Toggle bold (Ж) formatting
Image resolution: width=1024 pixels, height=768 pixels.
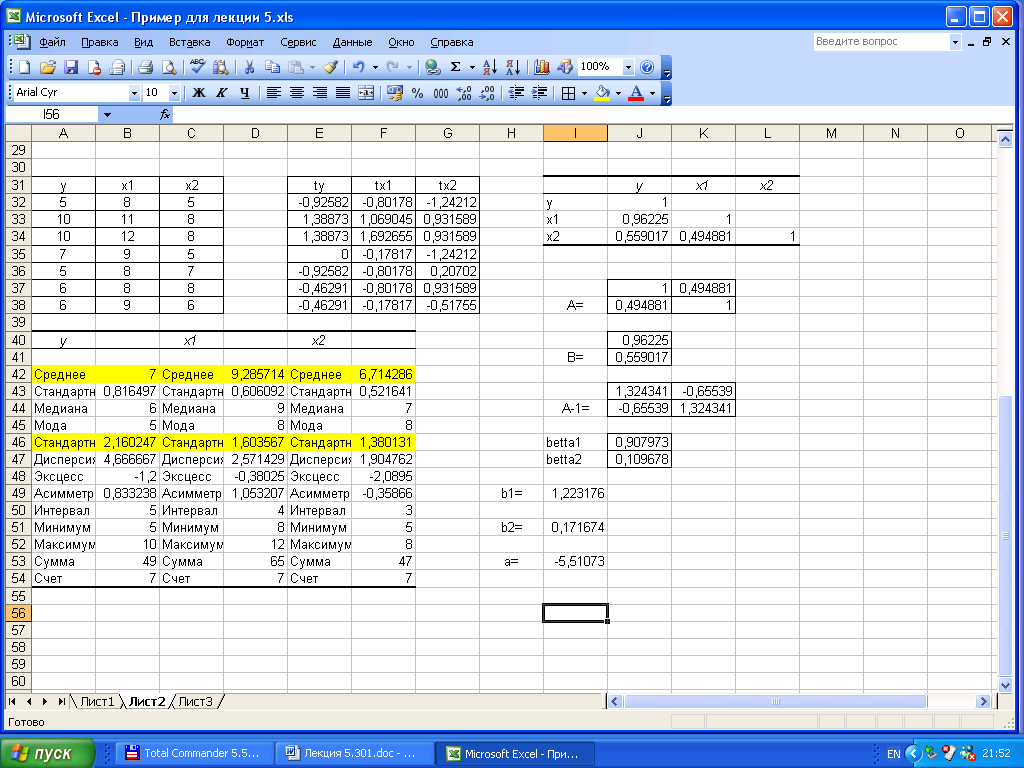click(199, 93)
